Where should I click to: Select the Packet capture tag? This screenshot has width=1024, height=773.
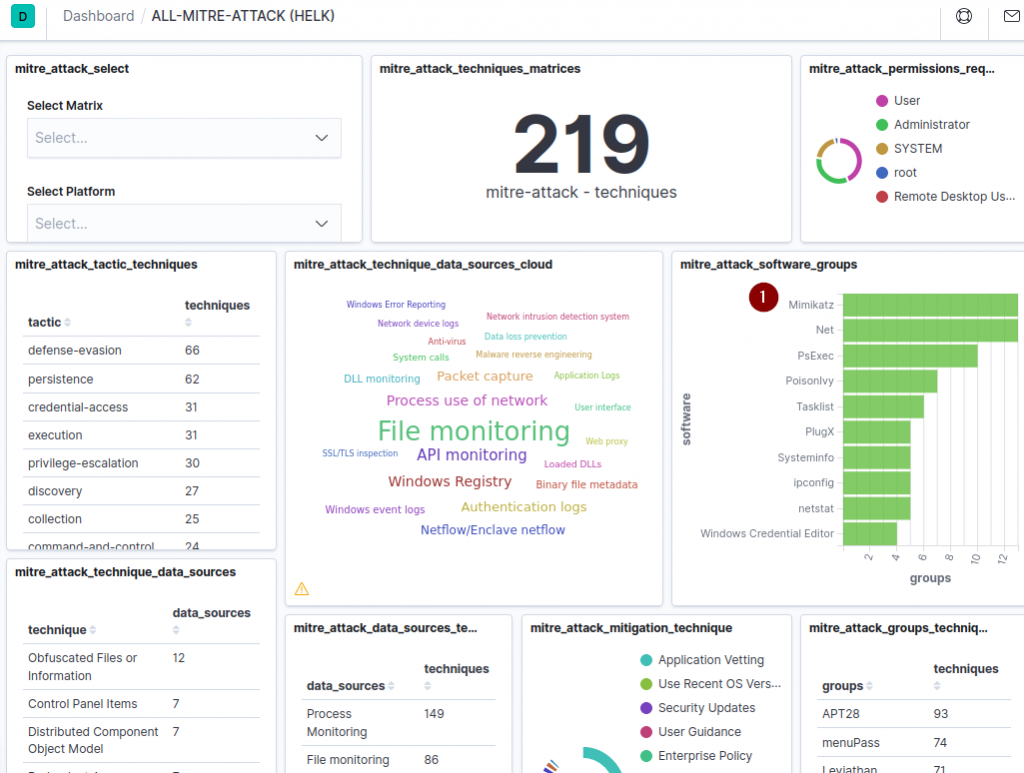(485, 376)
